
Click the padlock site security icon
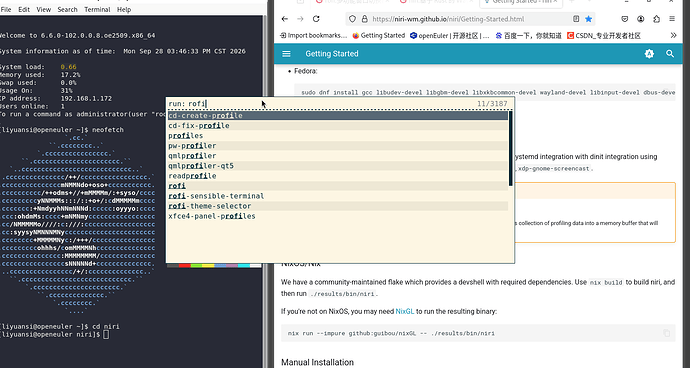click(364, 19)
